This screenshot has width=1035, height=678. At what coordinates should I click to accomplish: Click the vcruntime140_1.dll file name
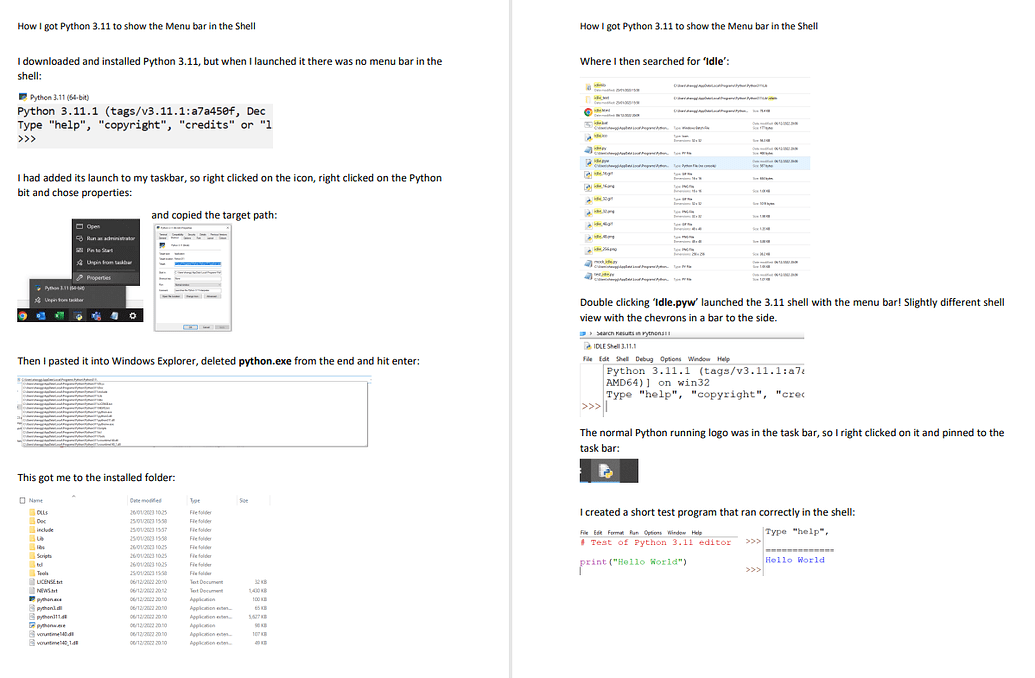click(x=57, y=642)
